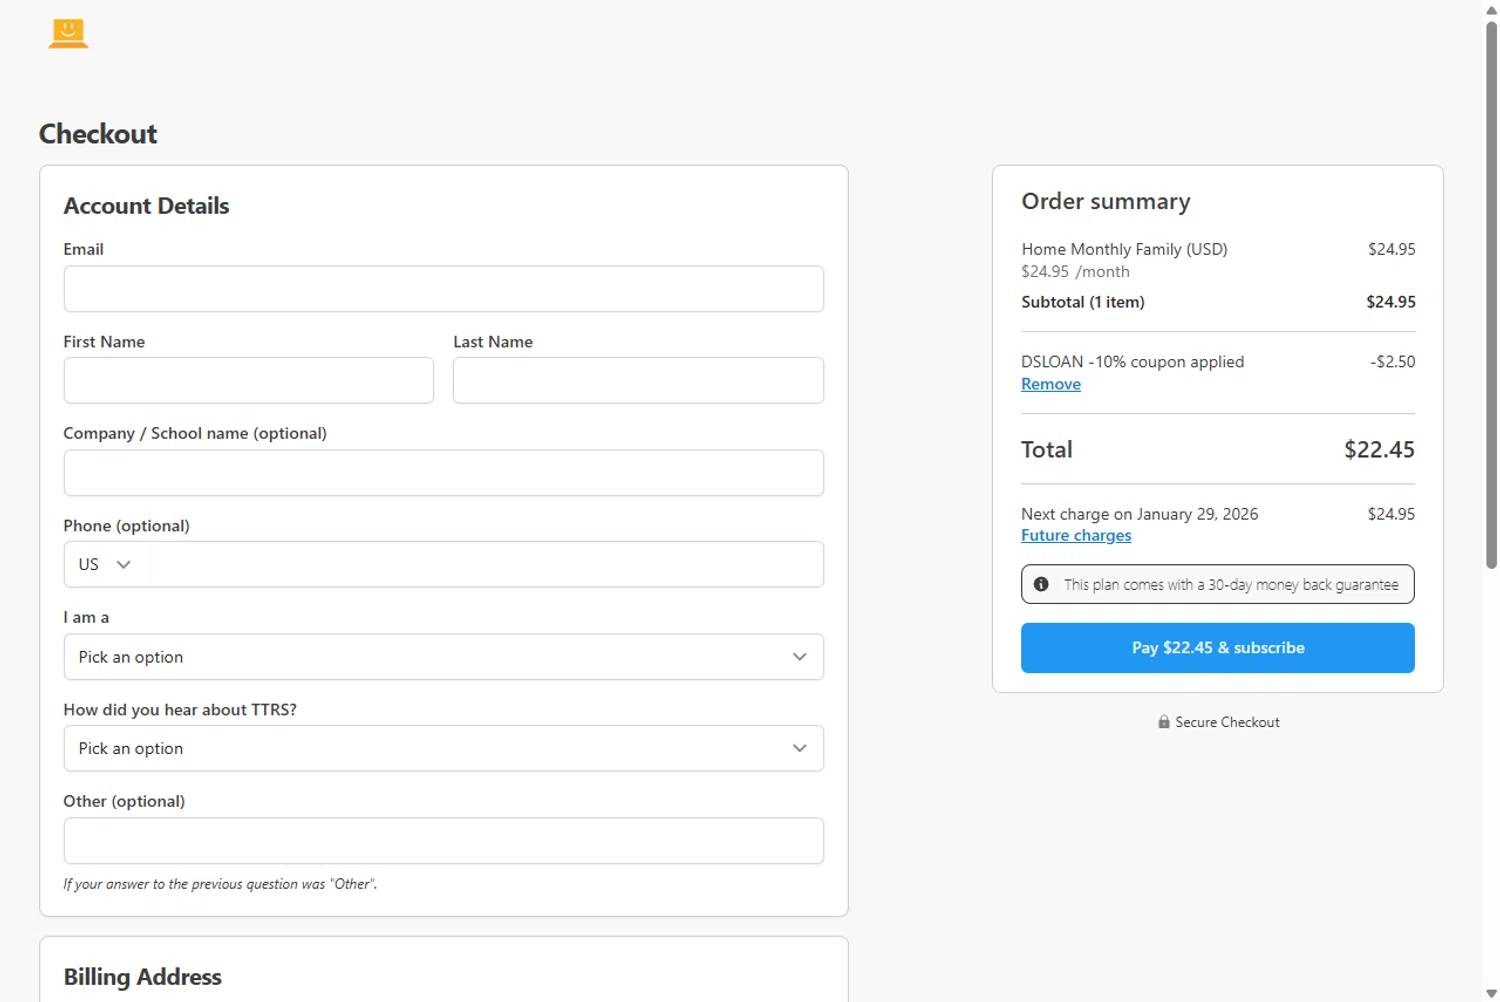Open the Future charges link
This screenshot has width=1500, height=1002.
(x=1076, y=535)
